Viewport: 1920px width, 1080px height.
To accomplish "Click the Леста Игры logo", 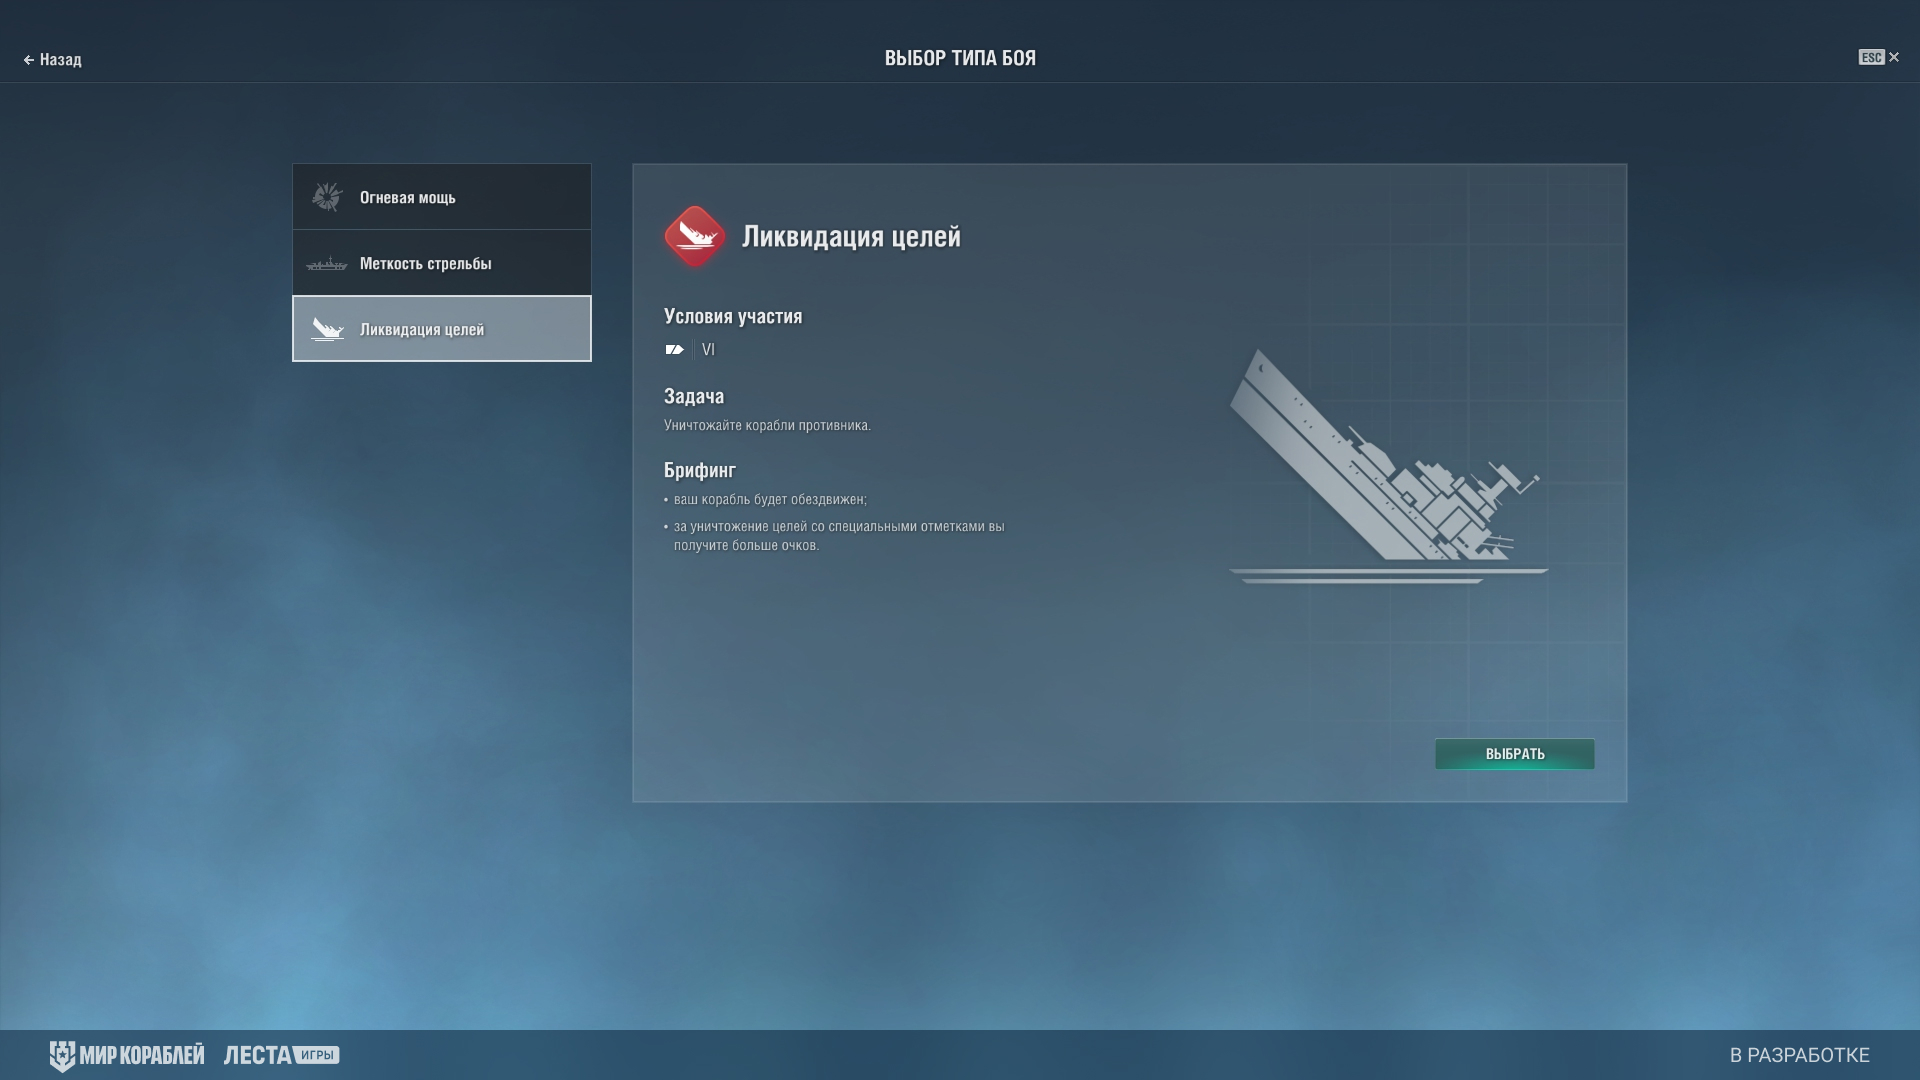I will click(281, 1055).
